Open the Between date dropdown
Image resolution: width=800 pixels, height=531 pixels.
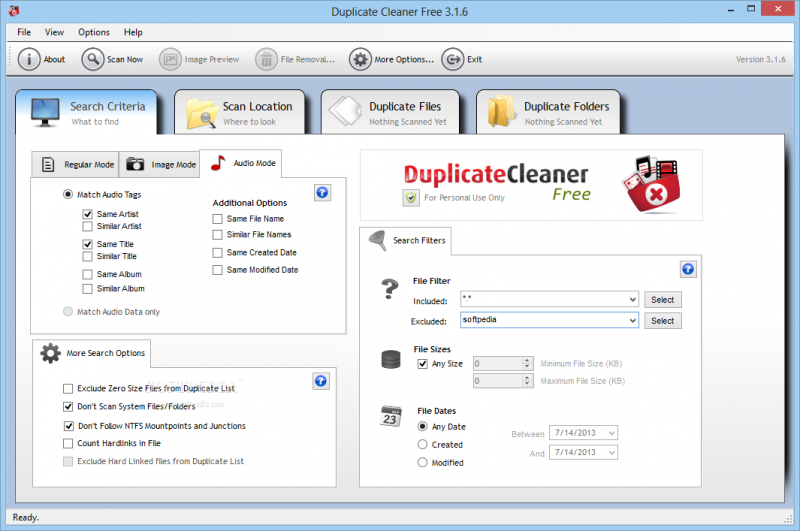[610, 433]
